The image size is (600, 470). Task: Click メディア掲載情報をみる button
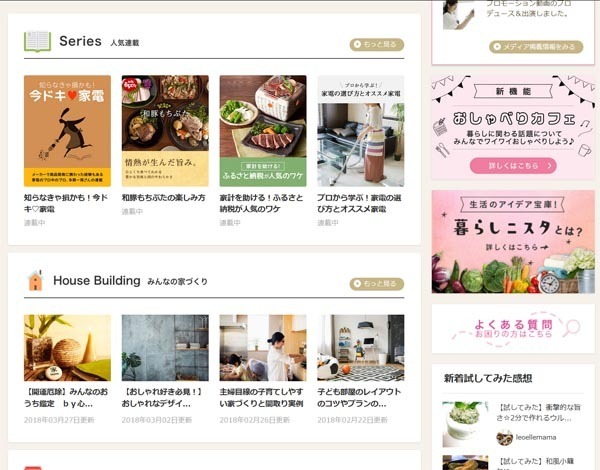pos(536,47)
